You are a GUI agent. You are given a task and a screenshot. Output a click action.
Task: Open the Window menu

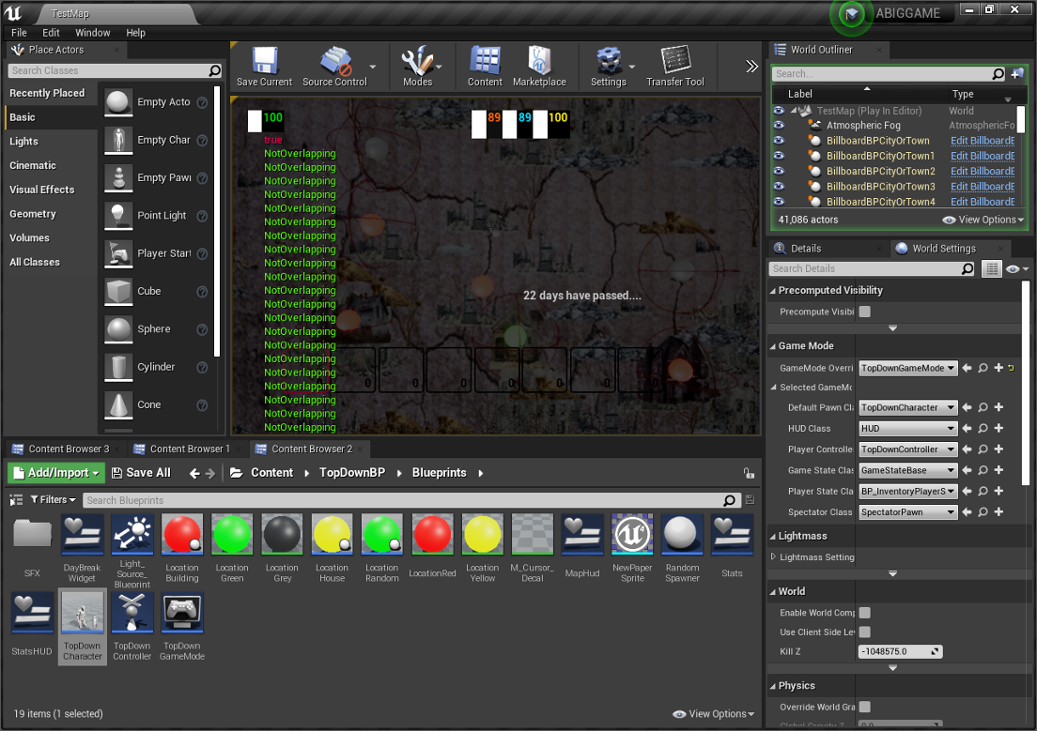pyautogui.click(x=92, y=33)
